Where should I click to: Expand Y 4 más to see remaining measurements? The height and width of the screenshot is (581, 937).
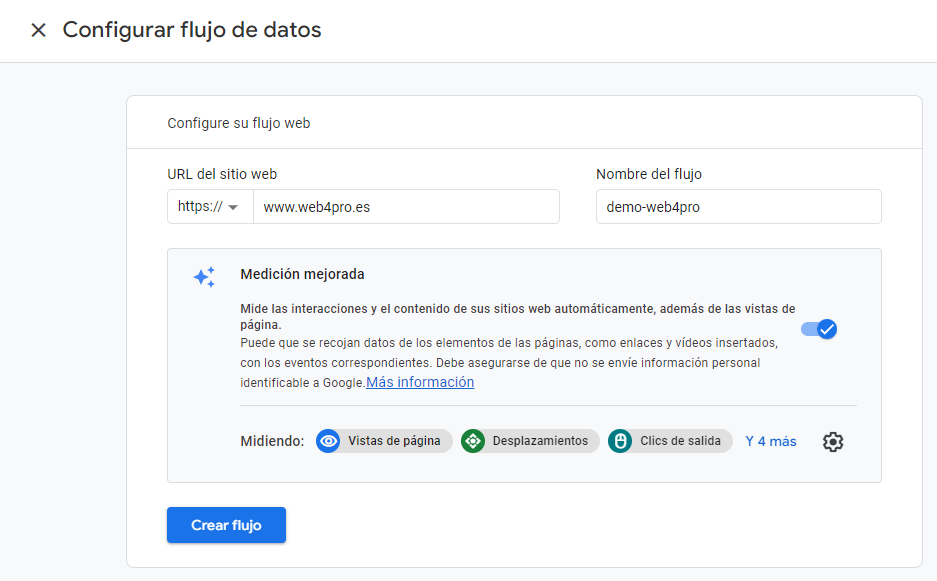tap(770, 441)
